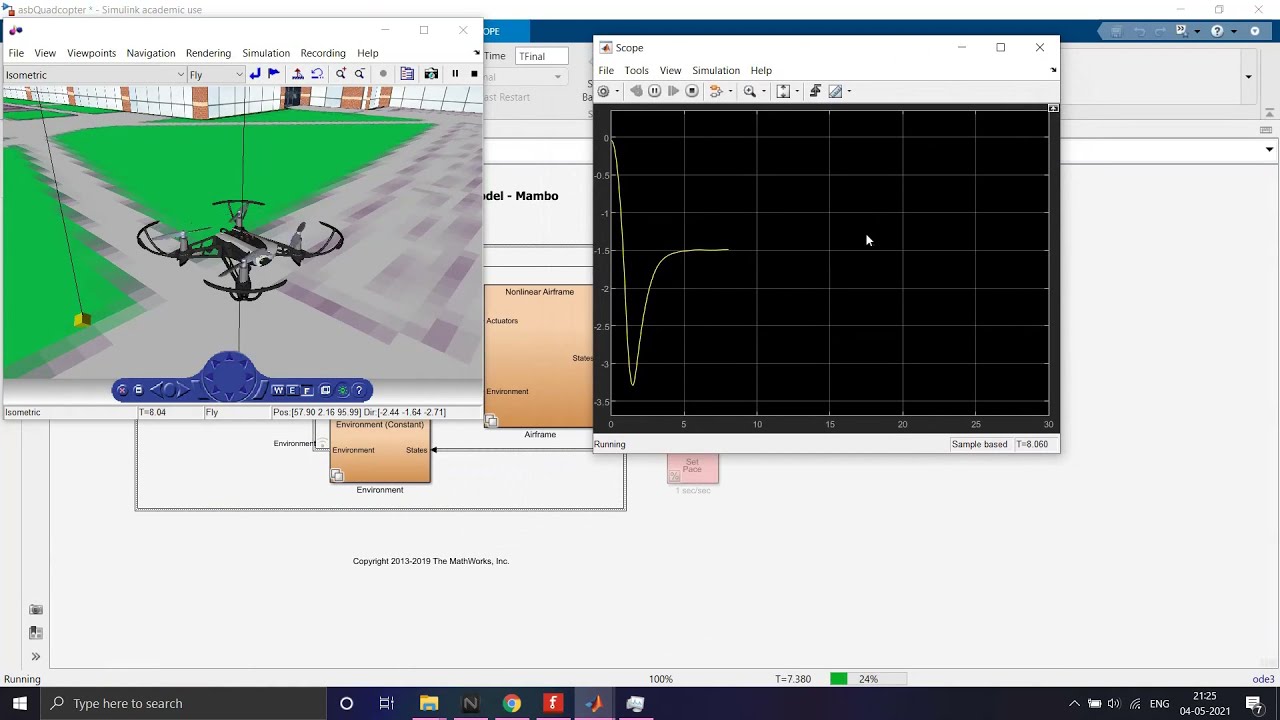This screenshot has width=1280, height=720.
Task: Click the Set Pace block
Action: [x=693, y=468]
